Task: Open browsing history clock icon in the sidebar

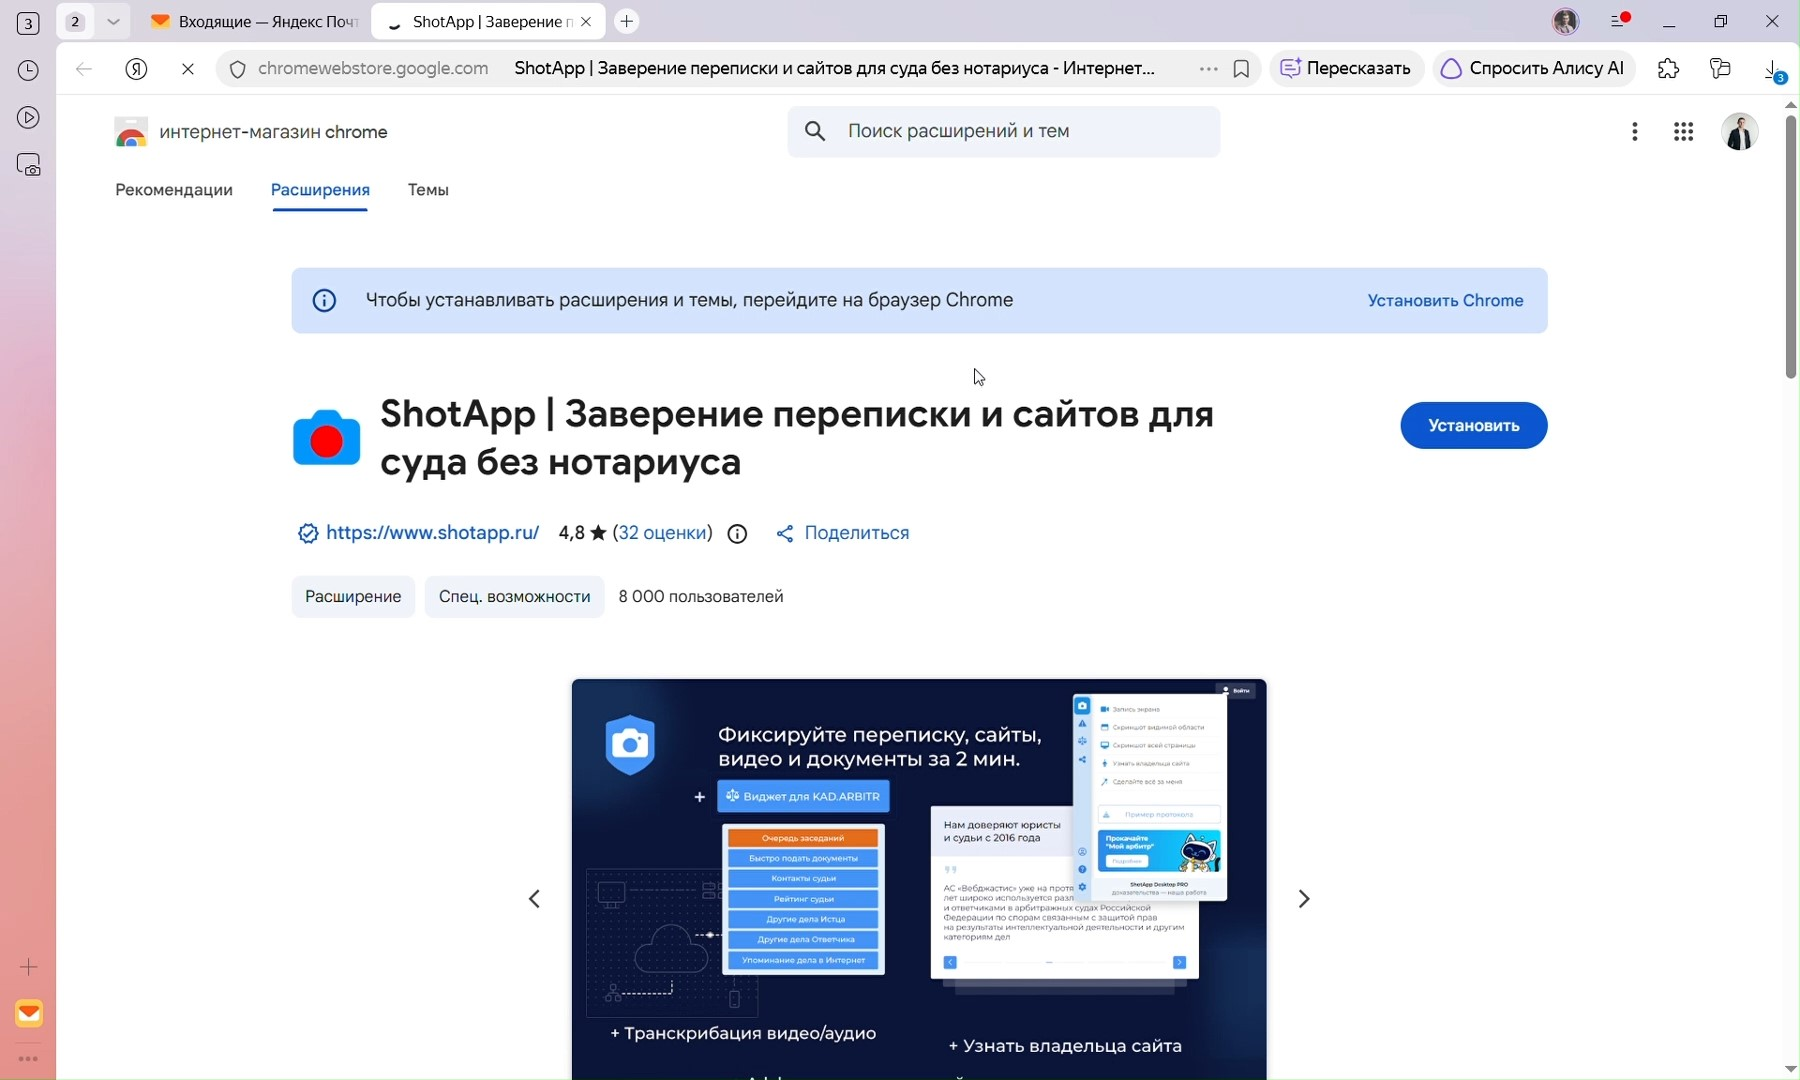Action: tap(29, 71)
